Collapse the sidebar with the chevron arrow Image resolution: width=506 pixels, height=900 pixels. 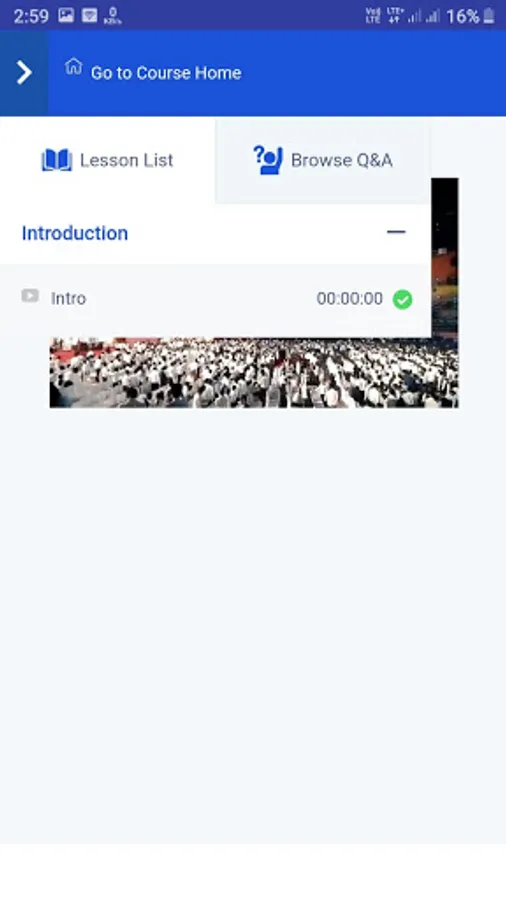24,73
